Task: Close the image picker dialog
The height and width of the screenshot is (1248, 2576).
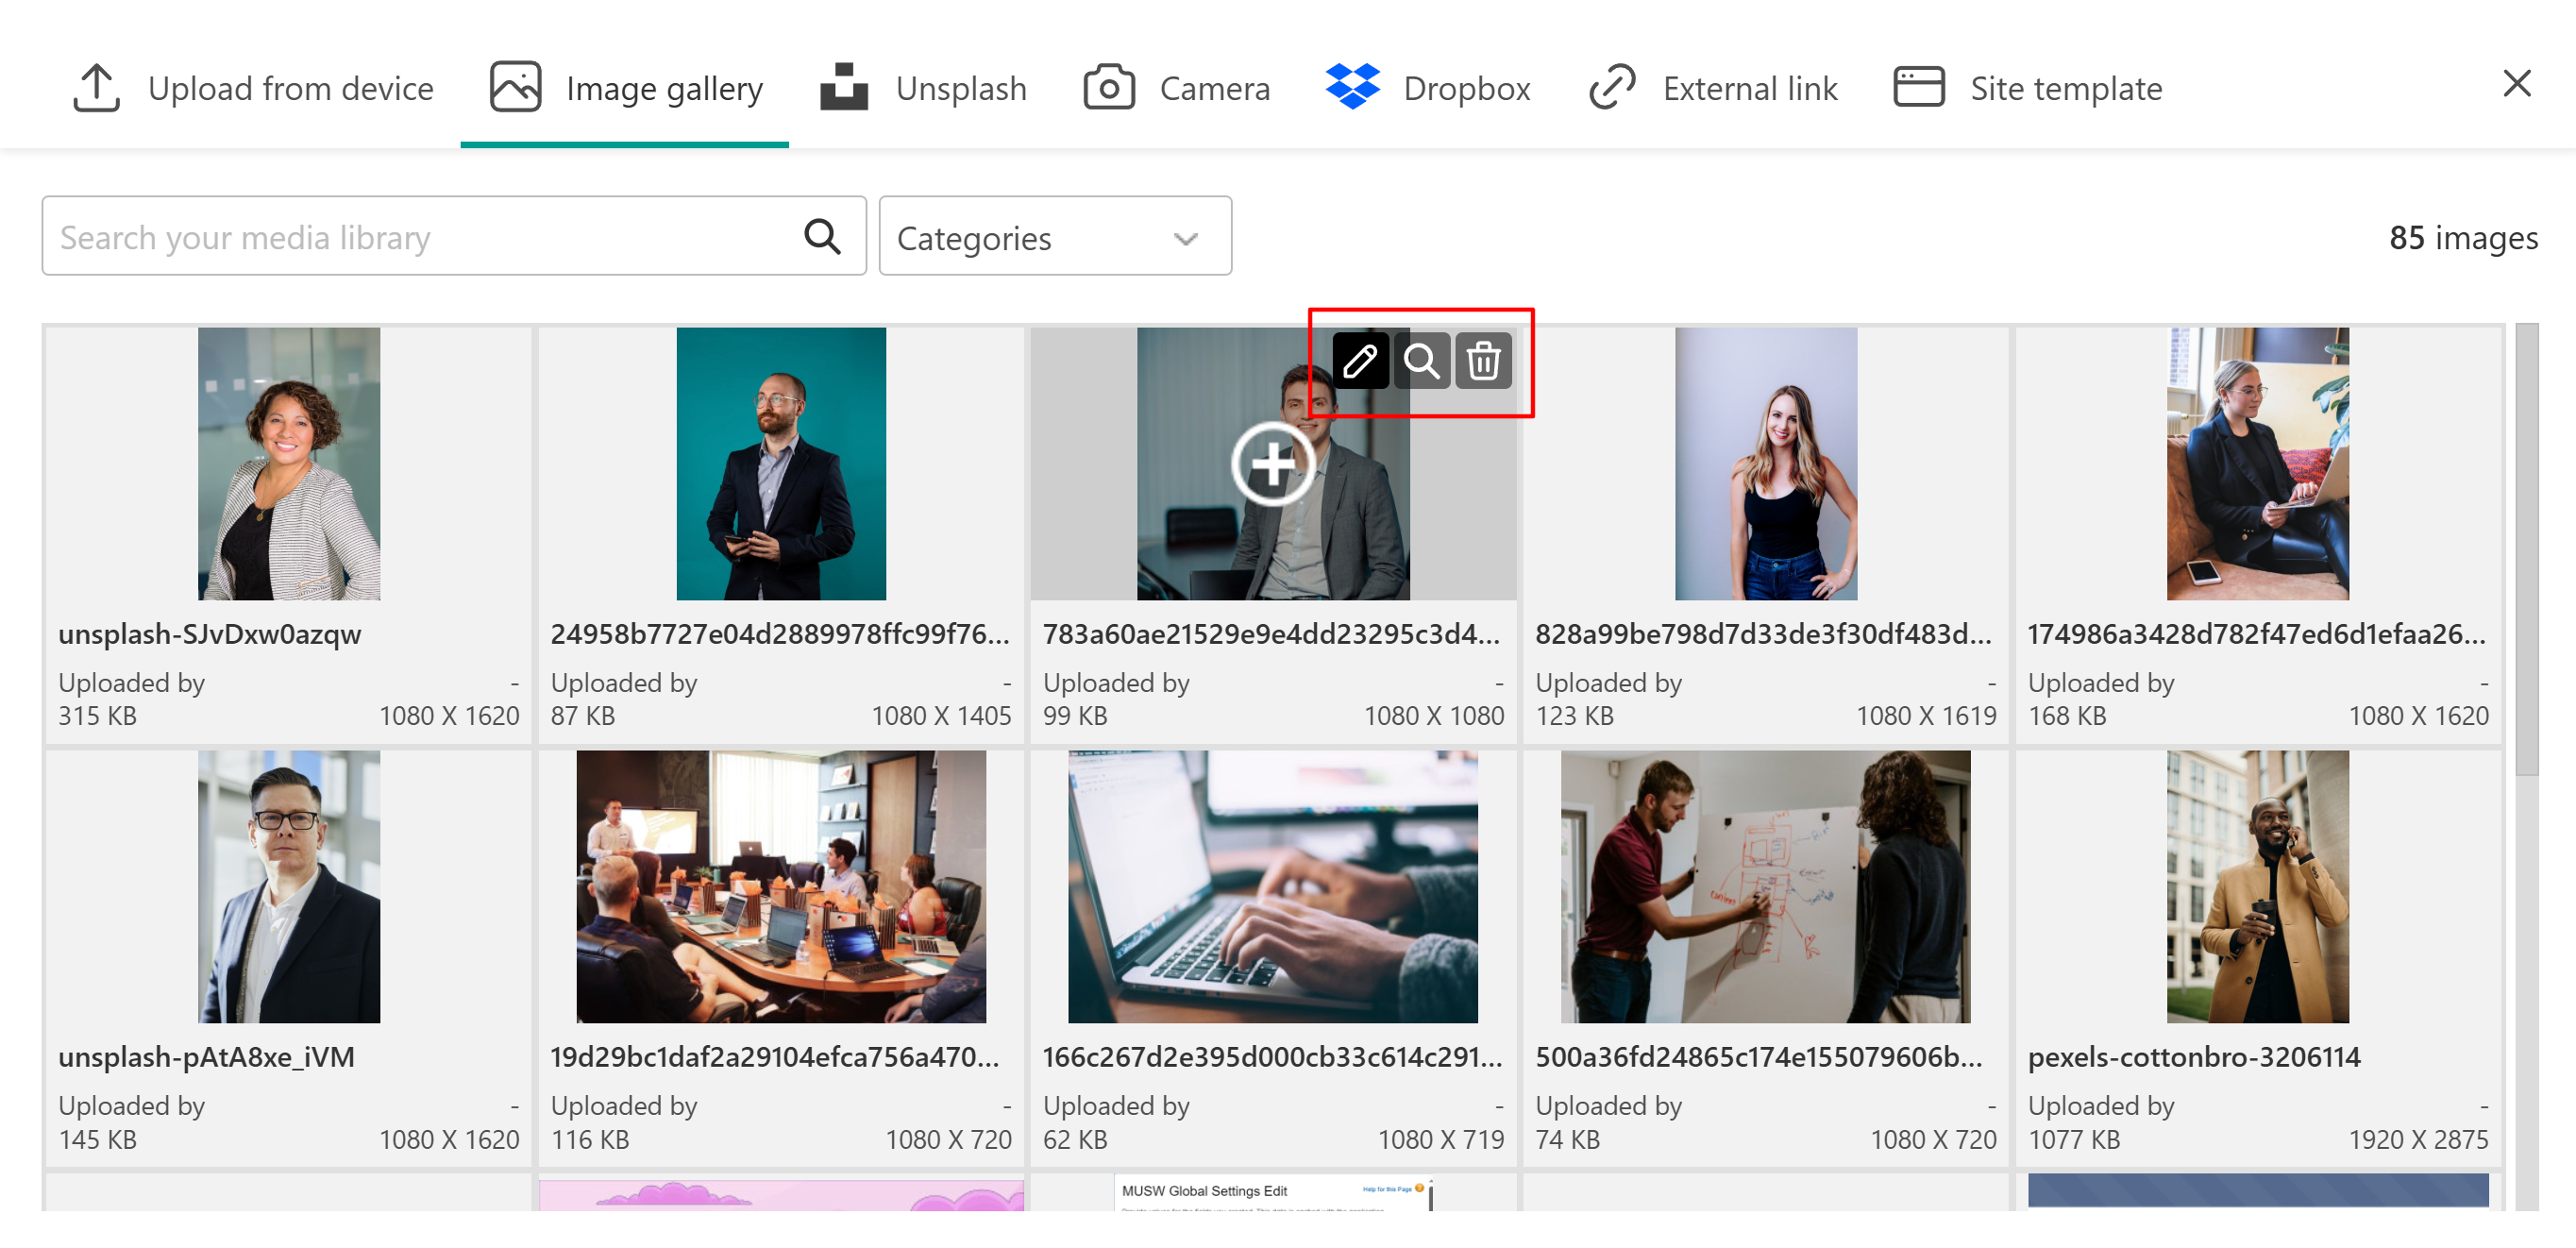Action: point(2516,83)
